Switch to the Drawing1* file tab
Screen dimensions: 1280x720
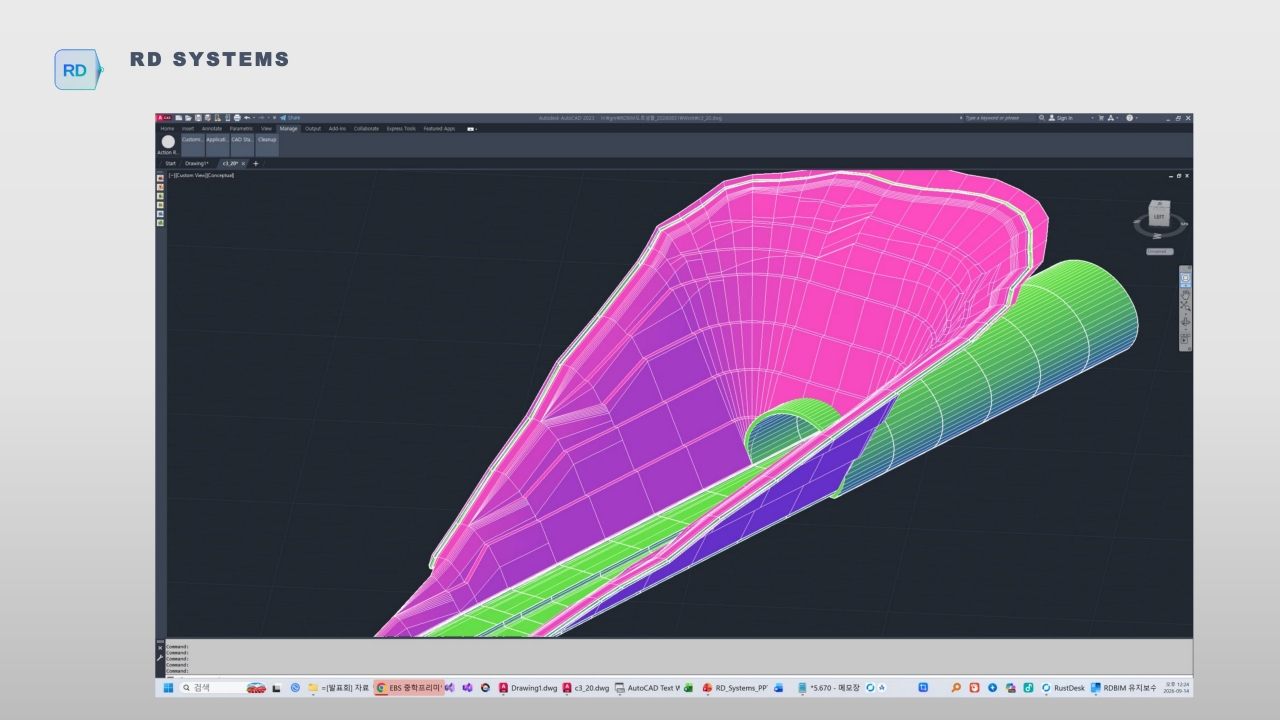(x=197, y=163)
